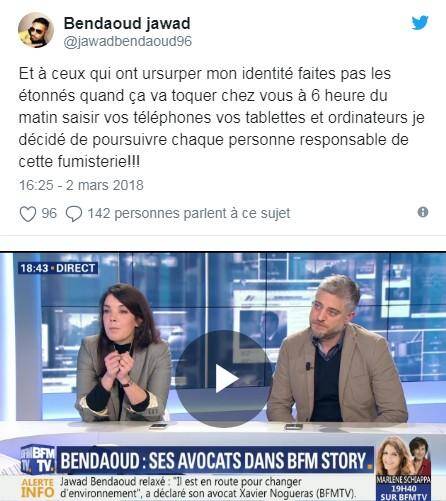446x501 pixels.
Task: Click the 96 likes count
Action: (x=49, y=213)
